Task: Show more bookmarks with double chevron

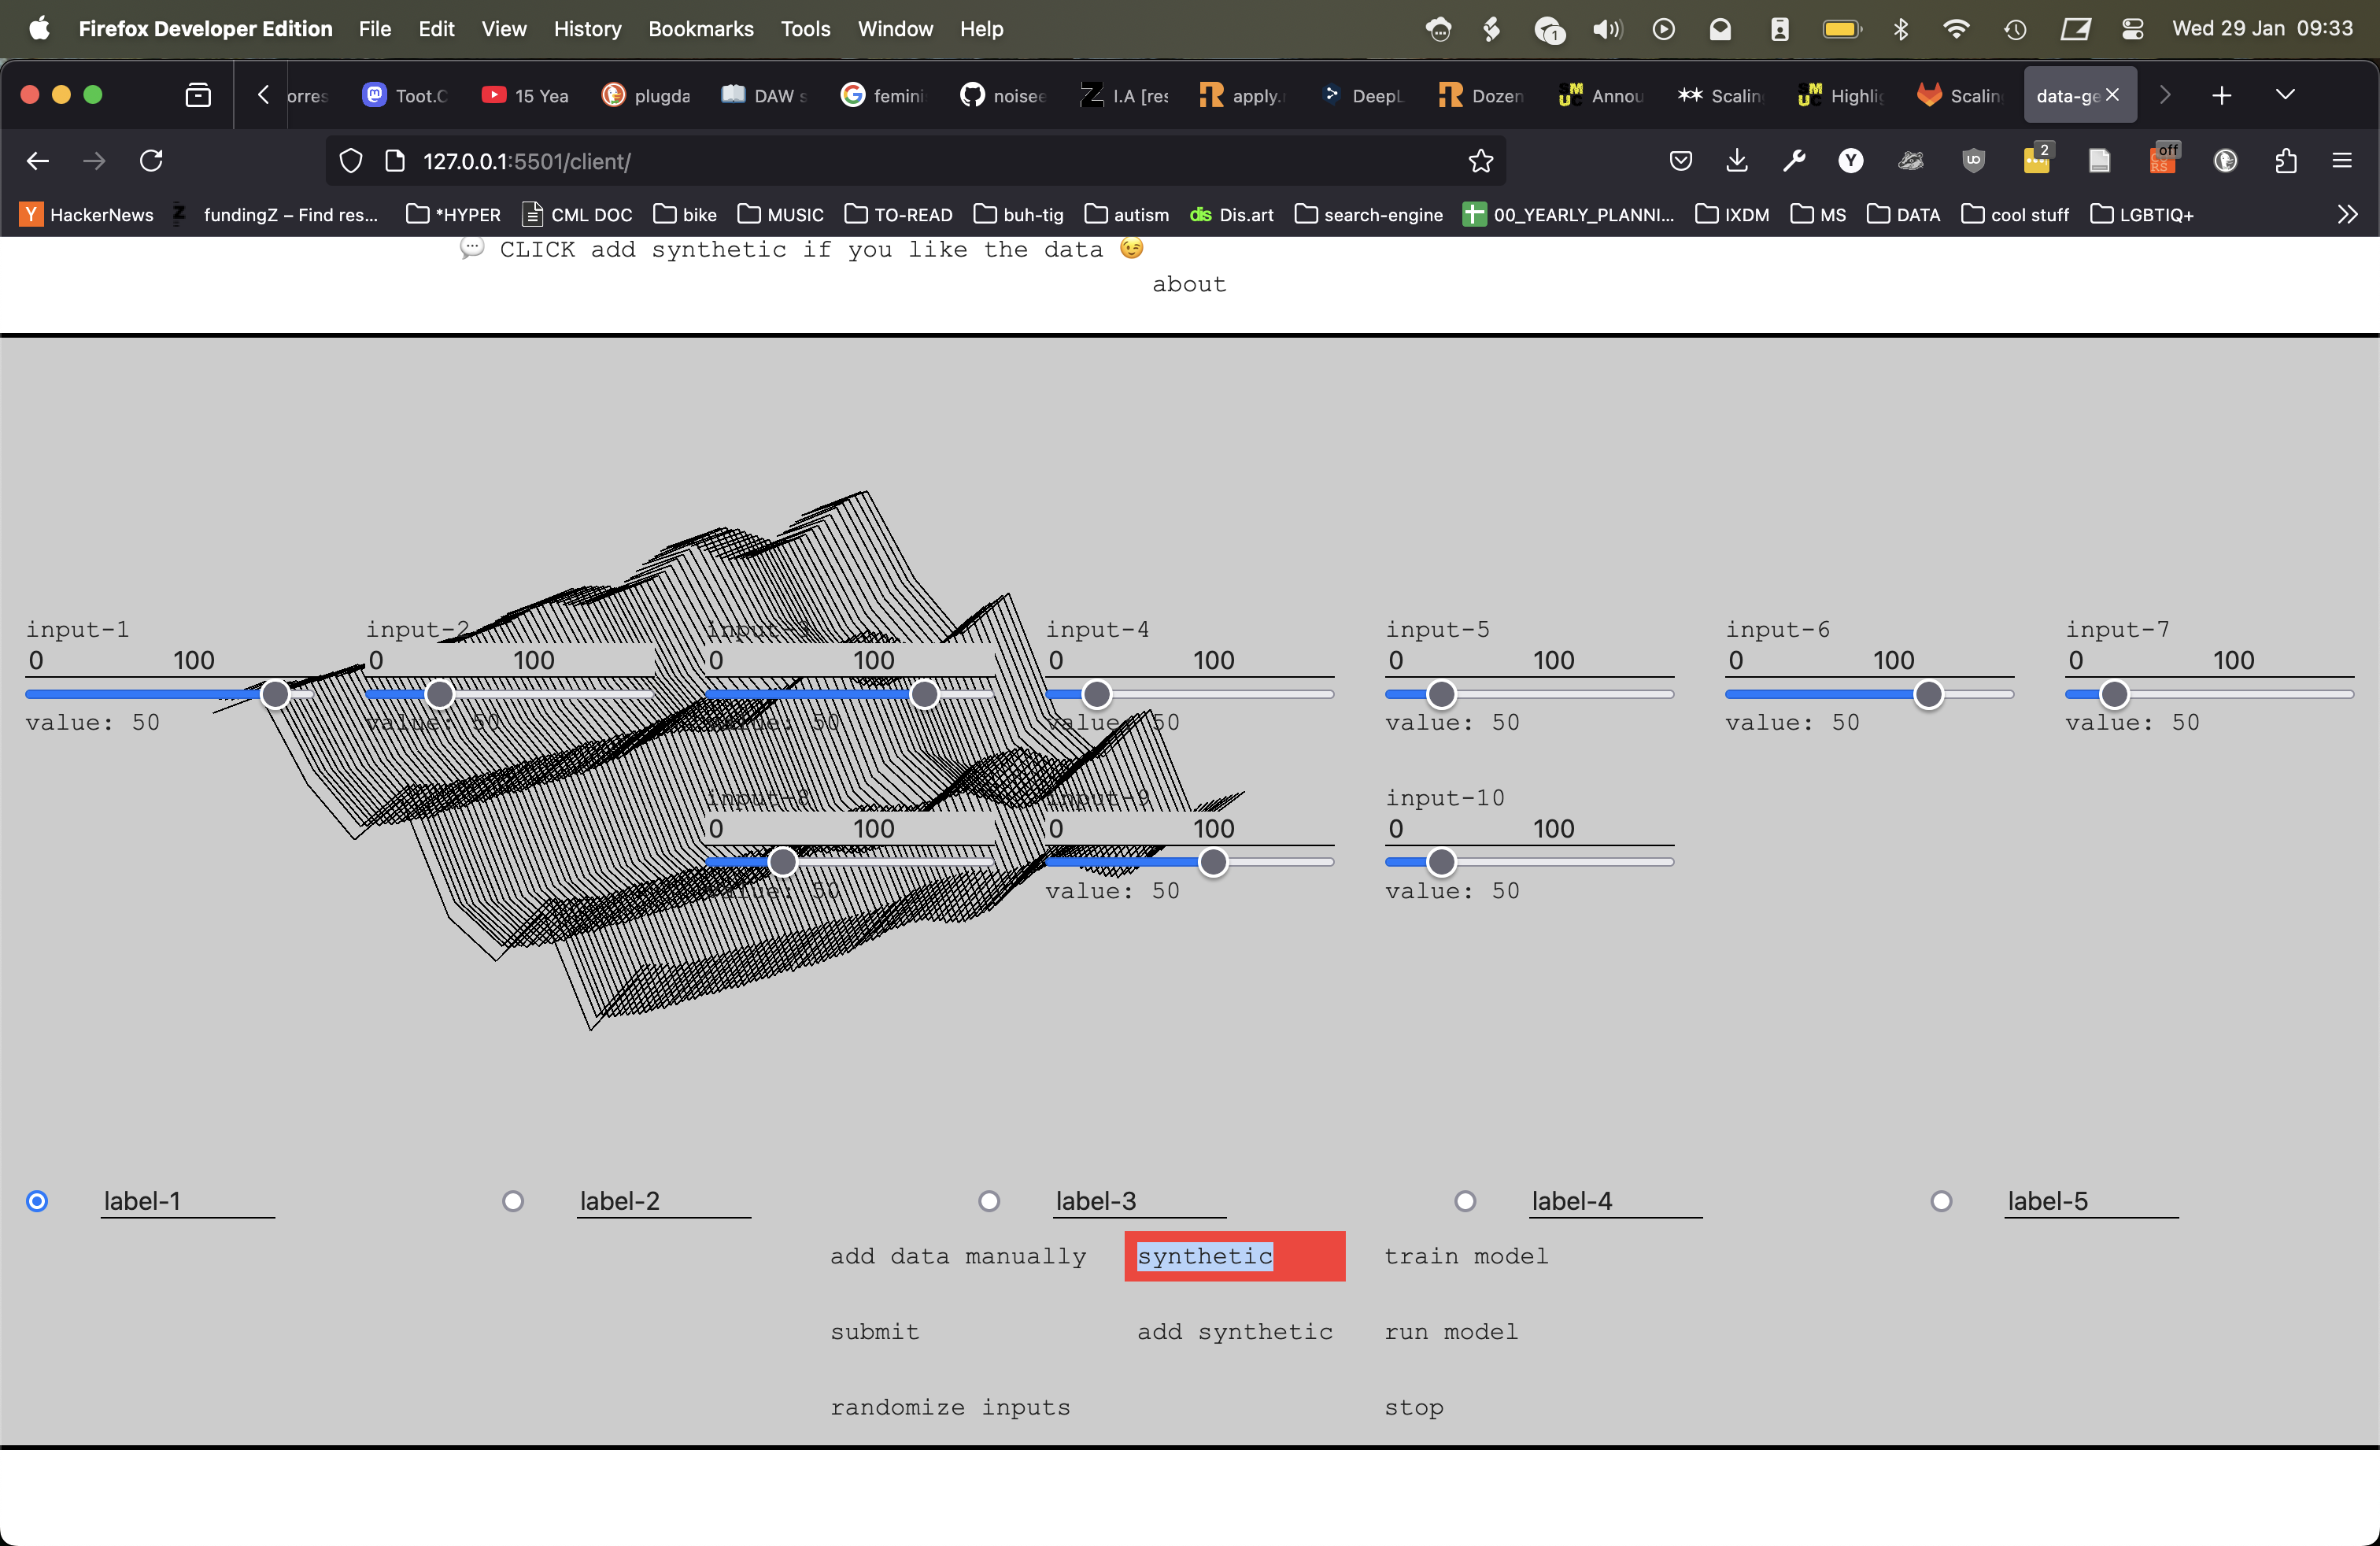Action: click(2347, 215)
